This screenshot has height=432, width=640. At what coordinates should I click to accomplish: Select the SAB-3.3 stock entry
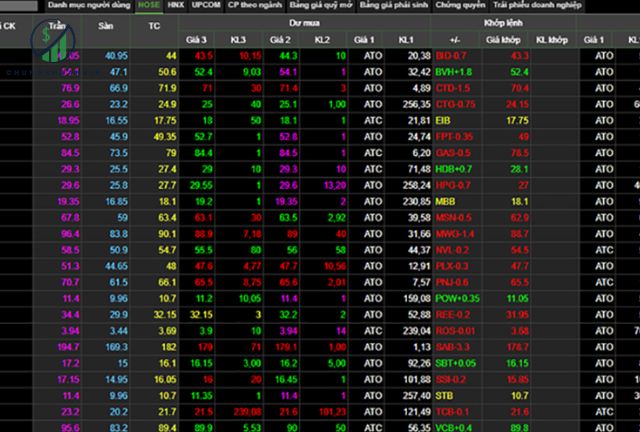click(x=453, y=347)
